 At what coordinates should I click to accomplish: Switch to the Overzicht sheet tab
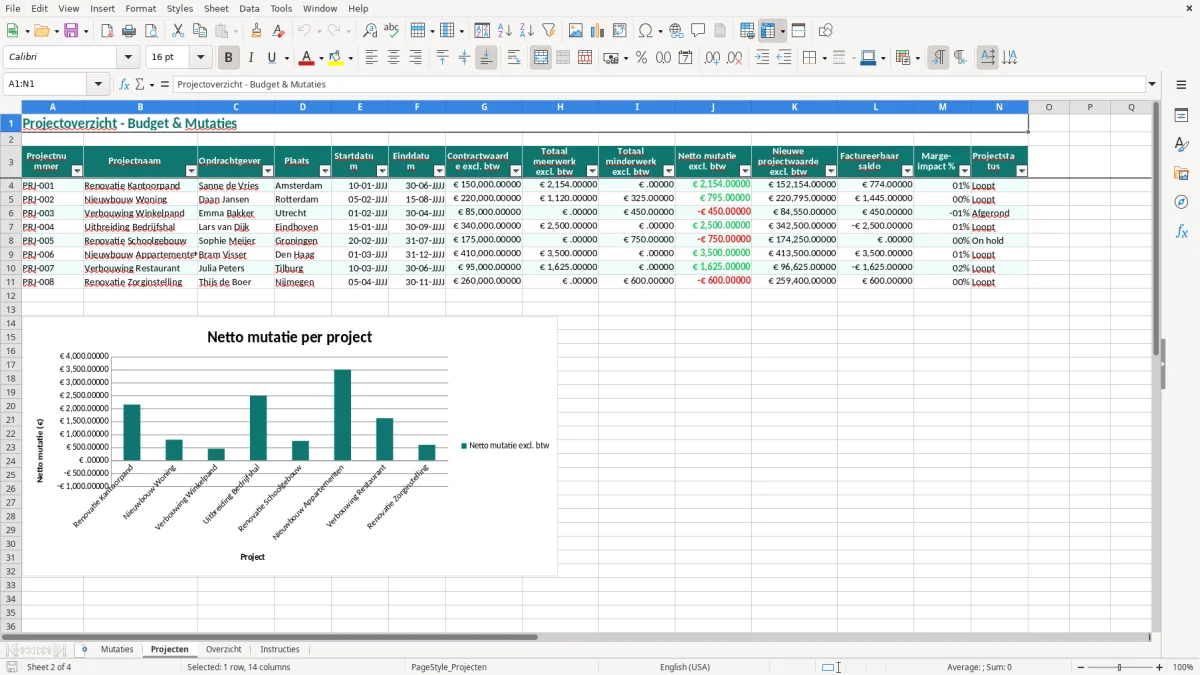point(223,649)
